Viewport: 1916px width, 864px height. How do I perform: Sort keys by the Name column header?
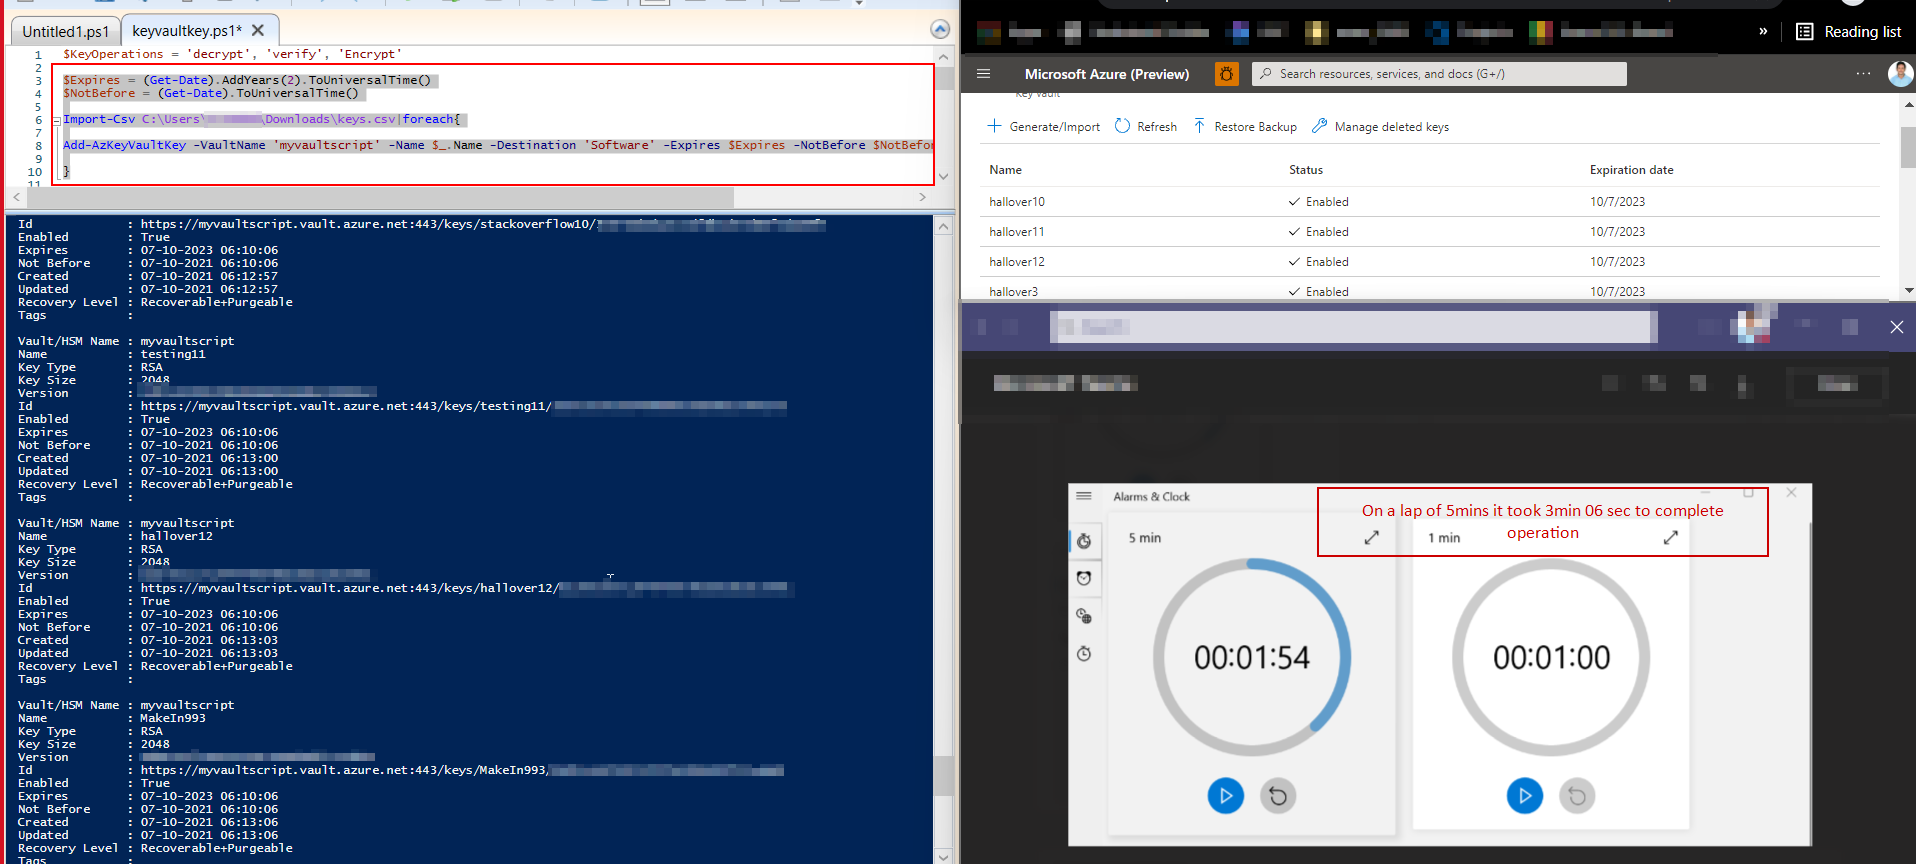tap(1005, 170)
